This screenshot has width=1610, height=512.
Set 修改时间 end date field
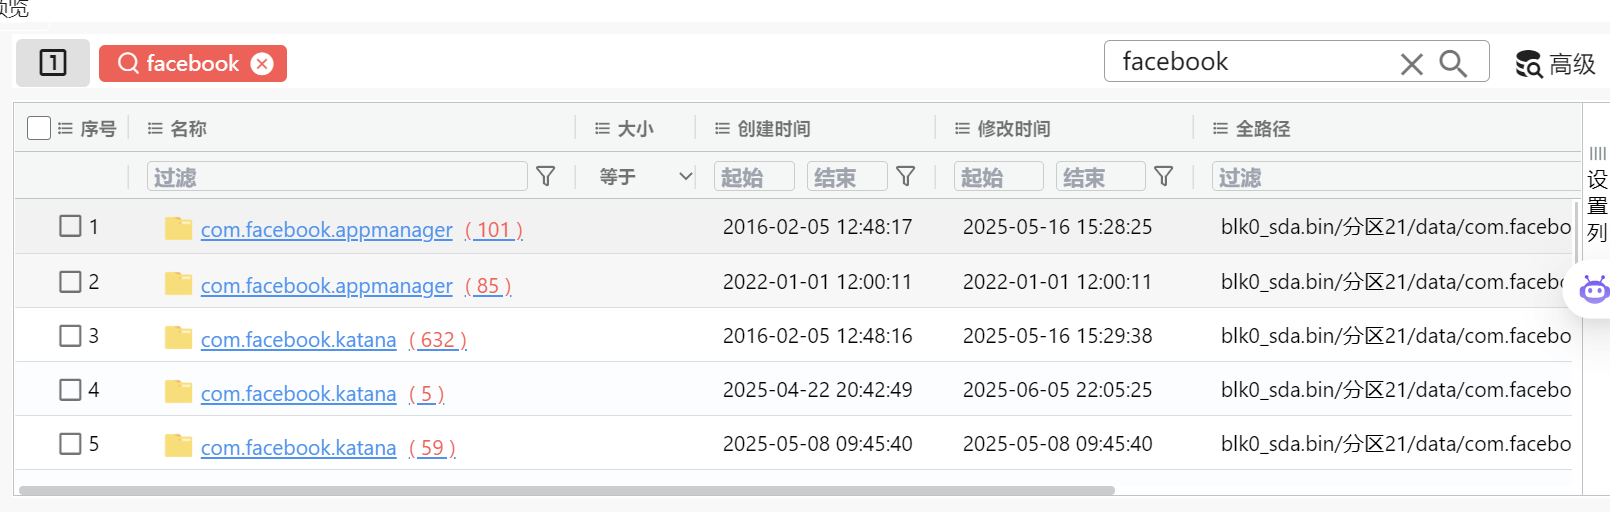coord(1100,177)
